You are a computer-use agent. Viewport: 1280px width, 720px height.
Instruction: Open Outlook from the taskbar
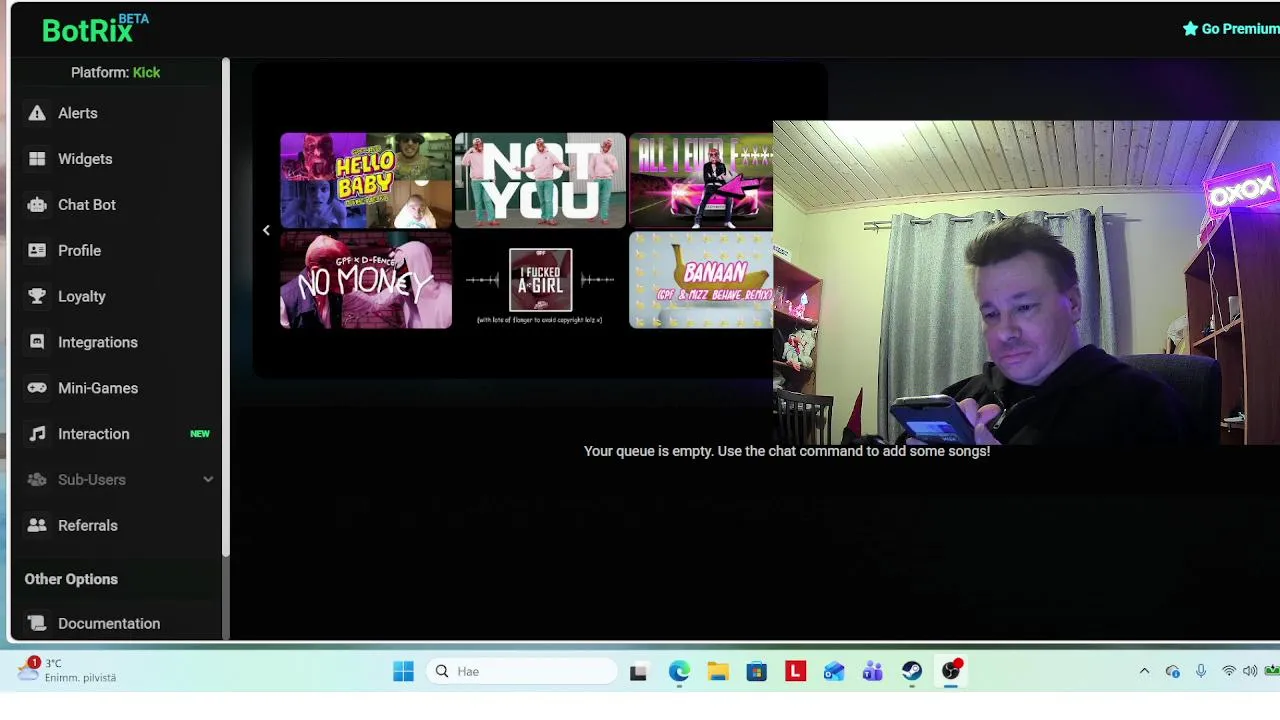pos(834,671)
